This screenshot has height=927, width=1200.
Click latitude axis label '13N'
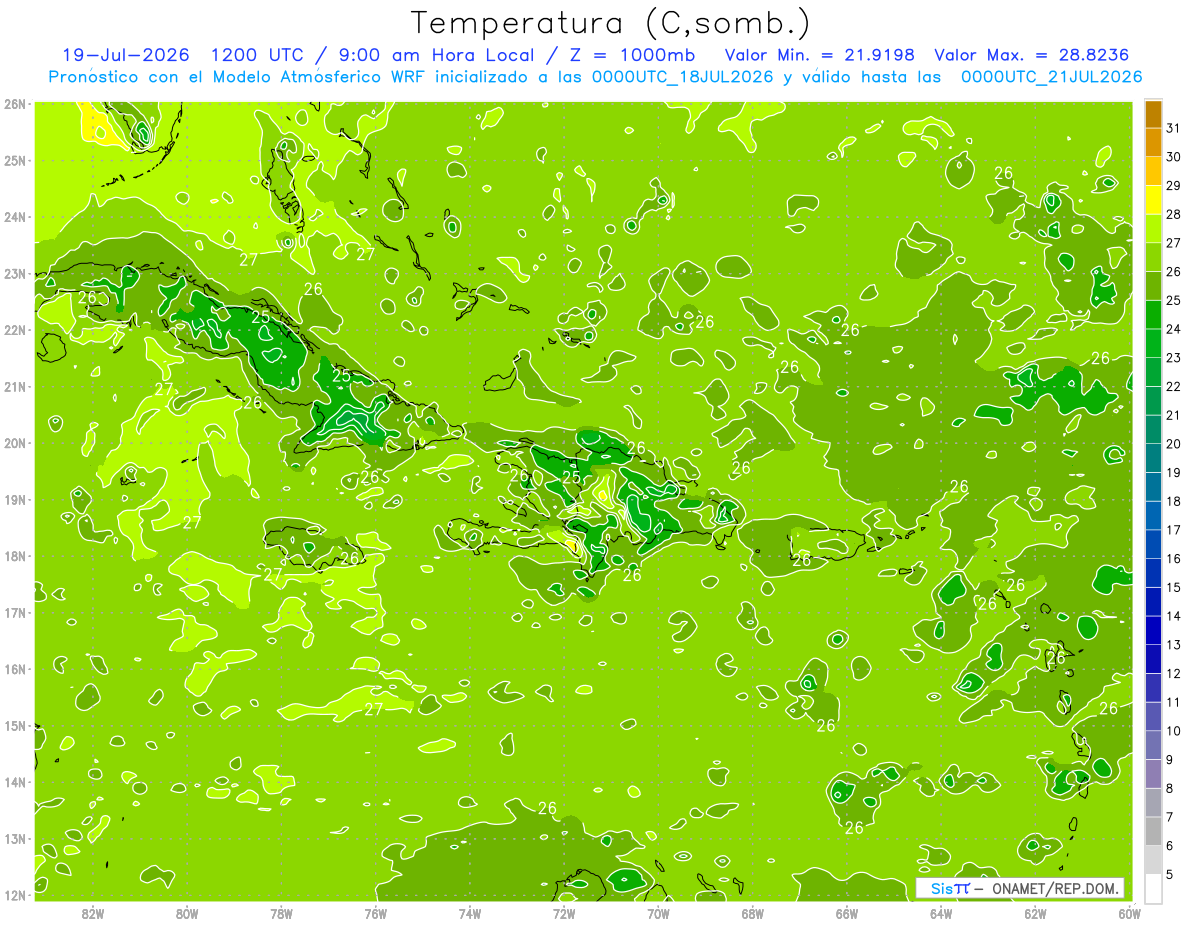click(16, 839)
